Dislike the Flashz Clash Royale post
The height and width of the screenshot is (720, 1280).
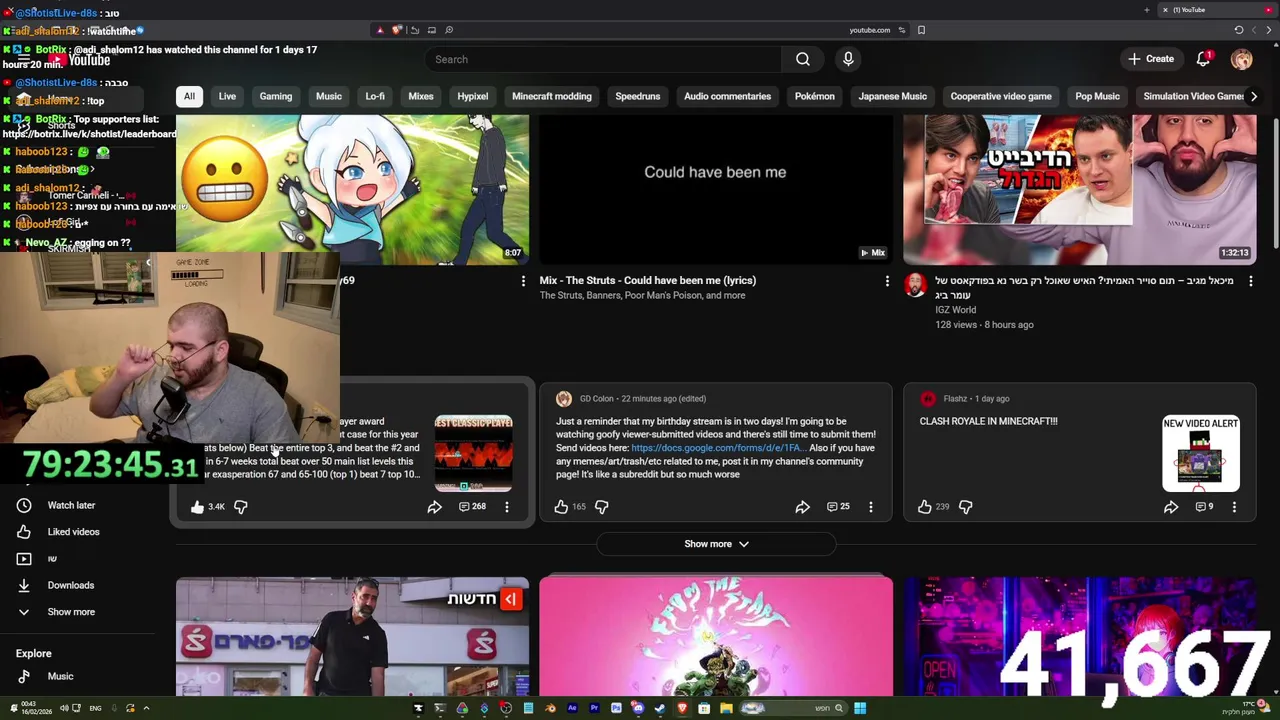(965, 507)
